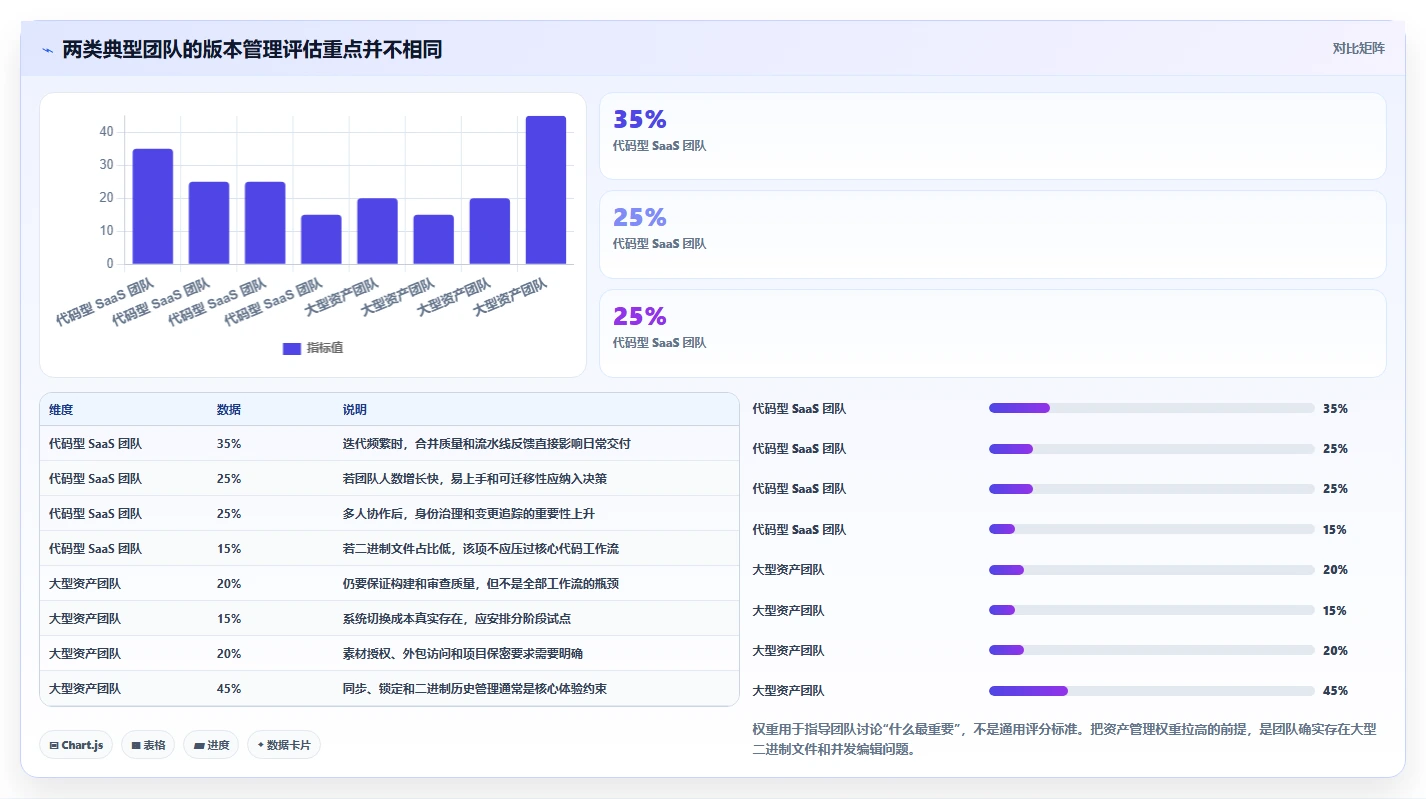Select the 数据卡片 tag label text
The image size is (1426, 799).
pos(288,745)
